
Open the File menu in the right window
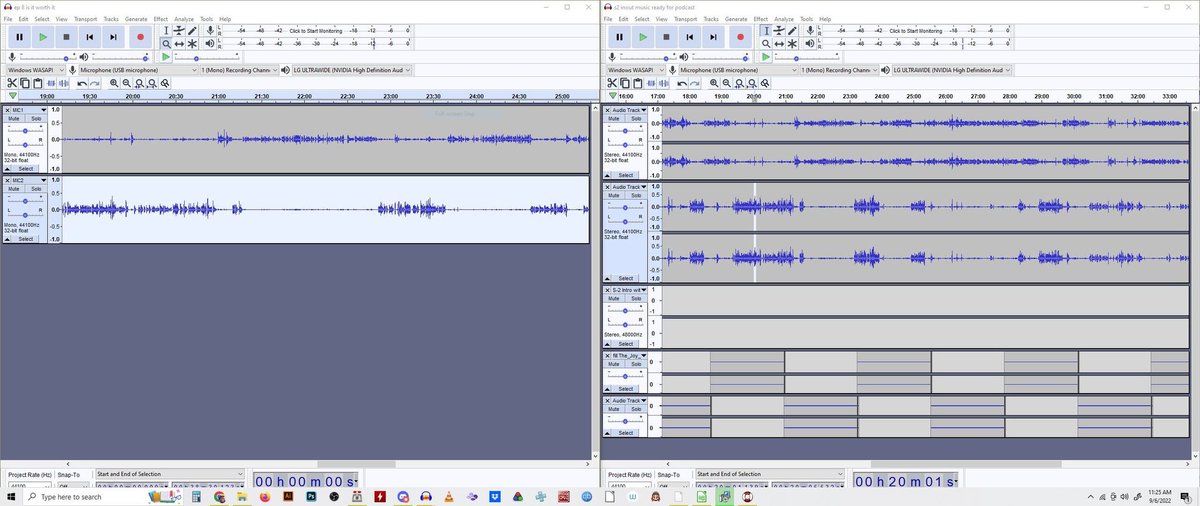610,18
